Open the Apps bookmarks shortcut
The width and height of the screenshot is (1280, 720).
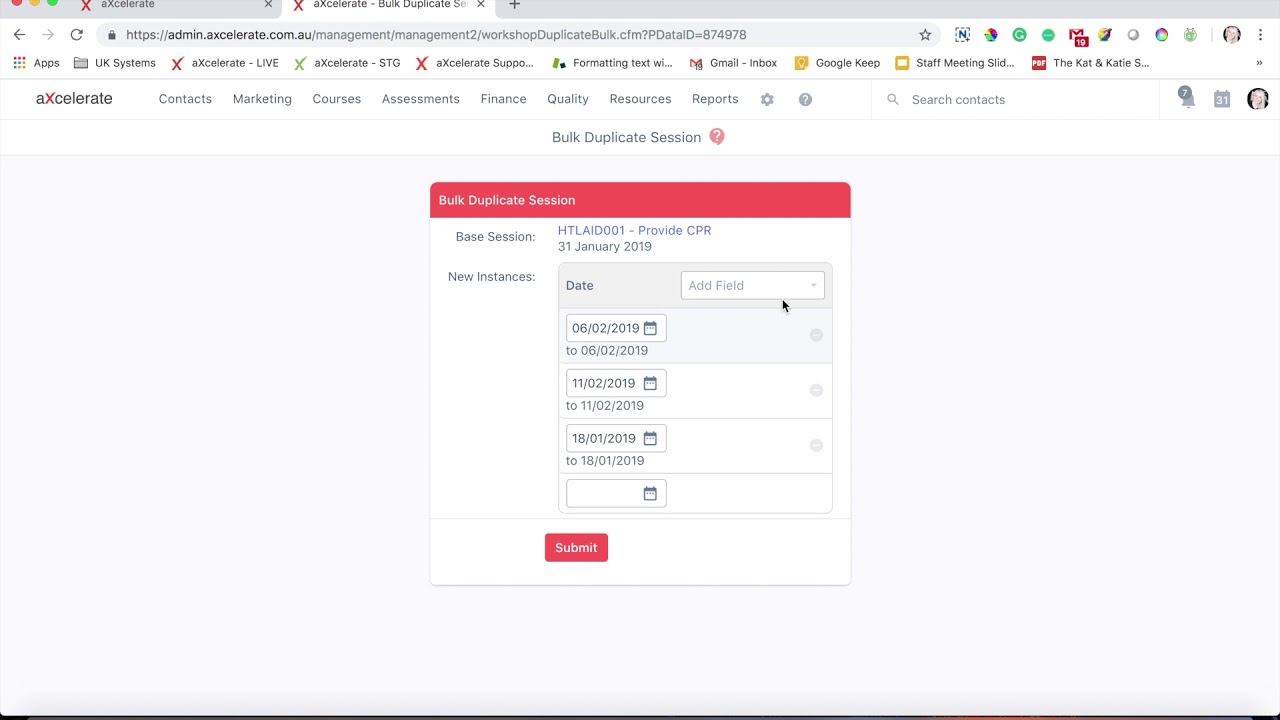36,63
